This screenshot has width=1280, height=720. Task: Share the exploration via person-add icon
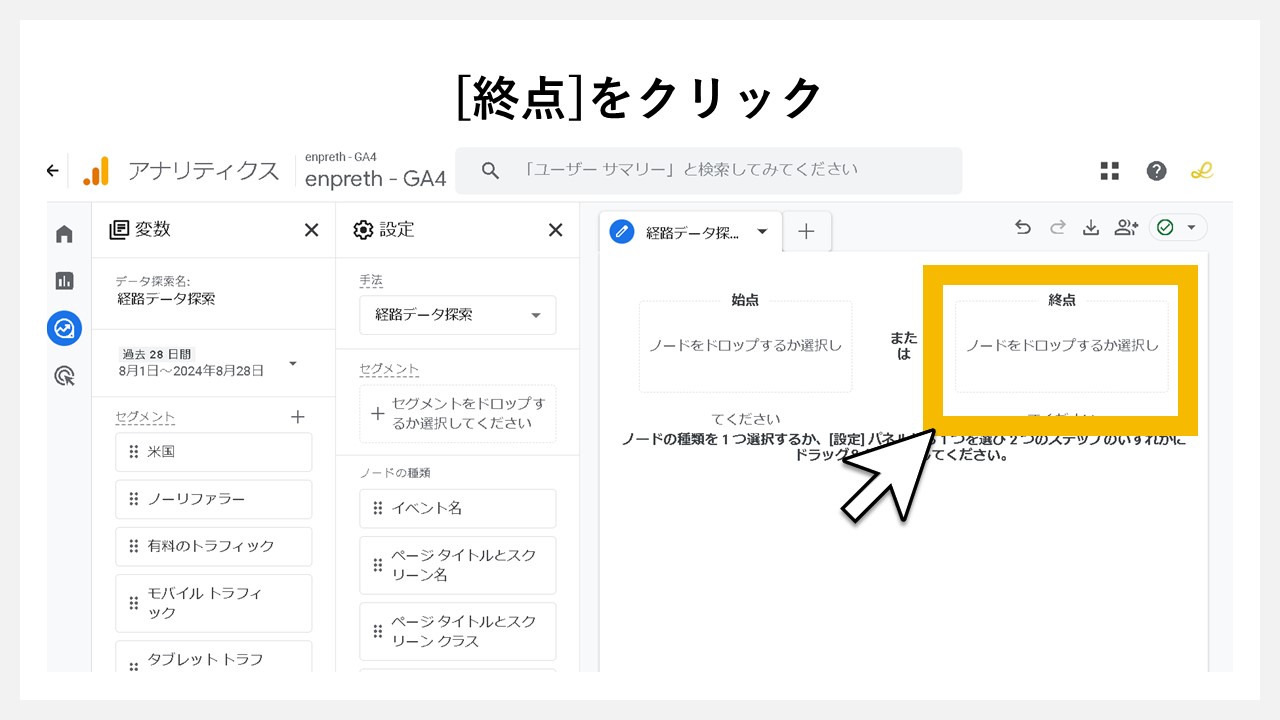(1126, 227)
